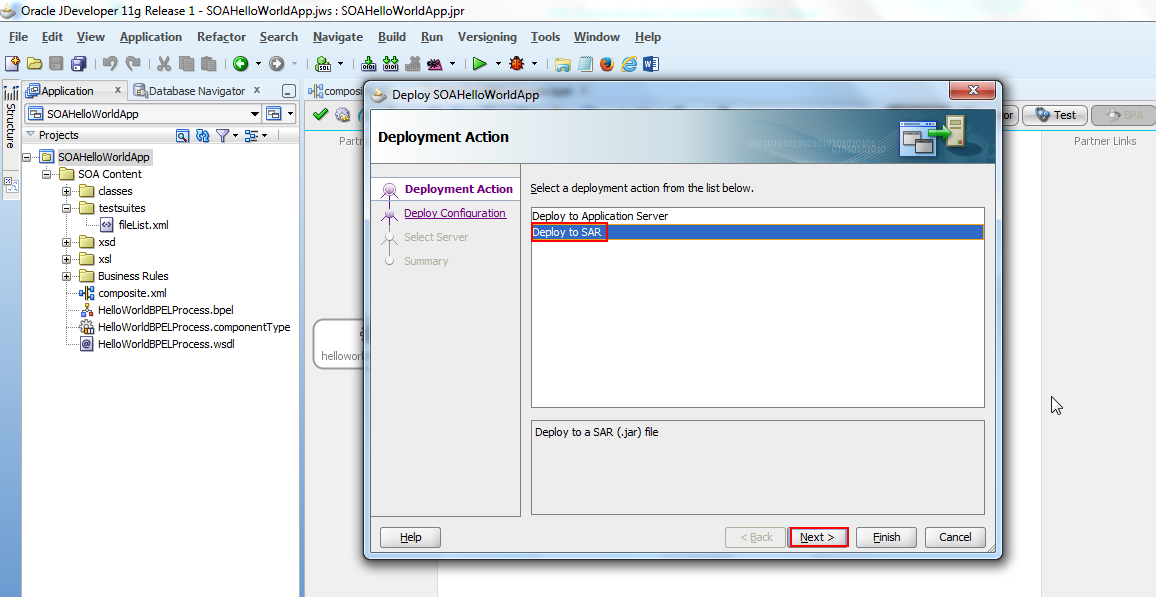1156x597 pixels.
Task: Open Microsoft Word via the toolbar icon
Action: 651,64
